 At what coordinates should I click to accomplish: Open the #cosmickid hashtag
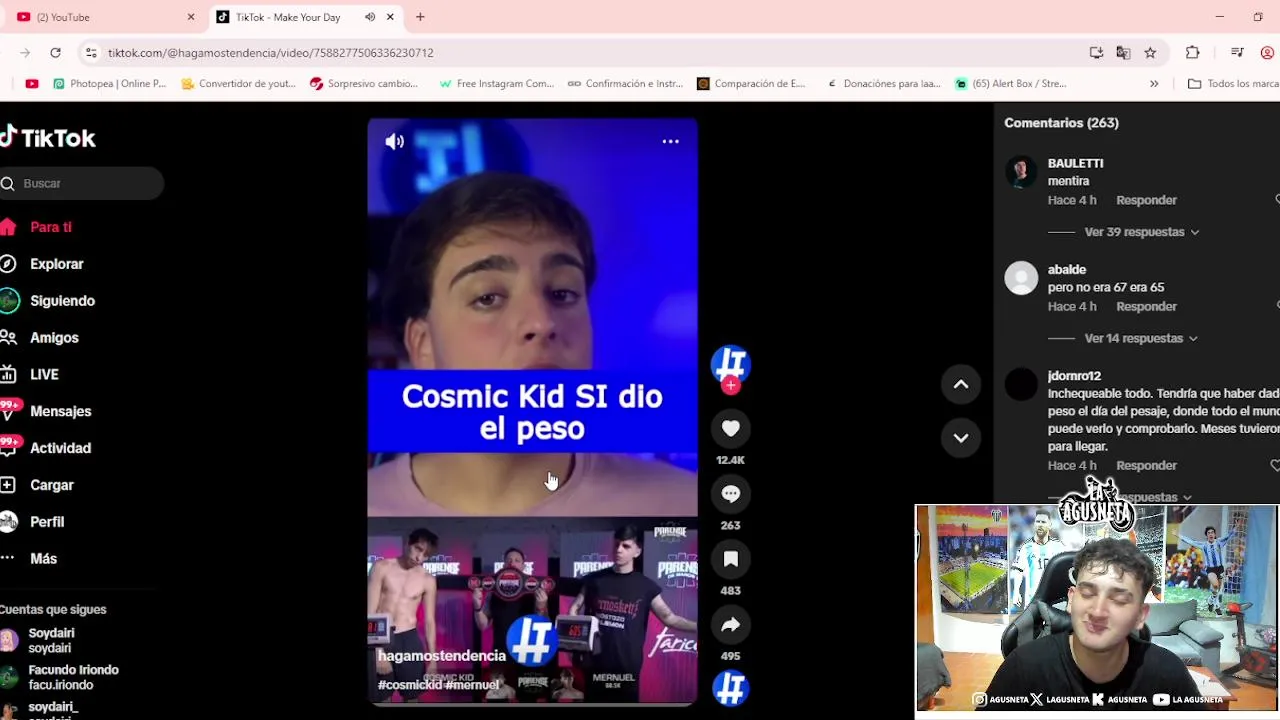409,685
